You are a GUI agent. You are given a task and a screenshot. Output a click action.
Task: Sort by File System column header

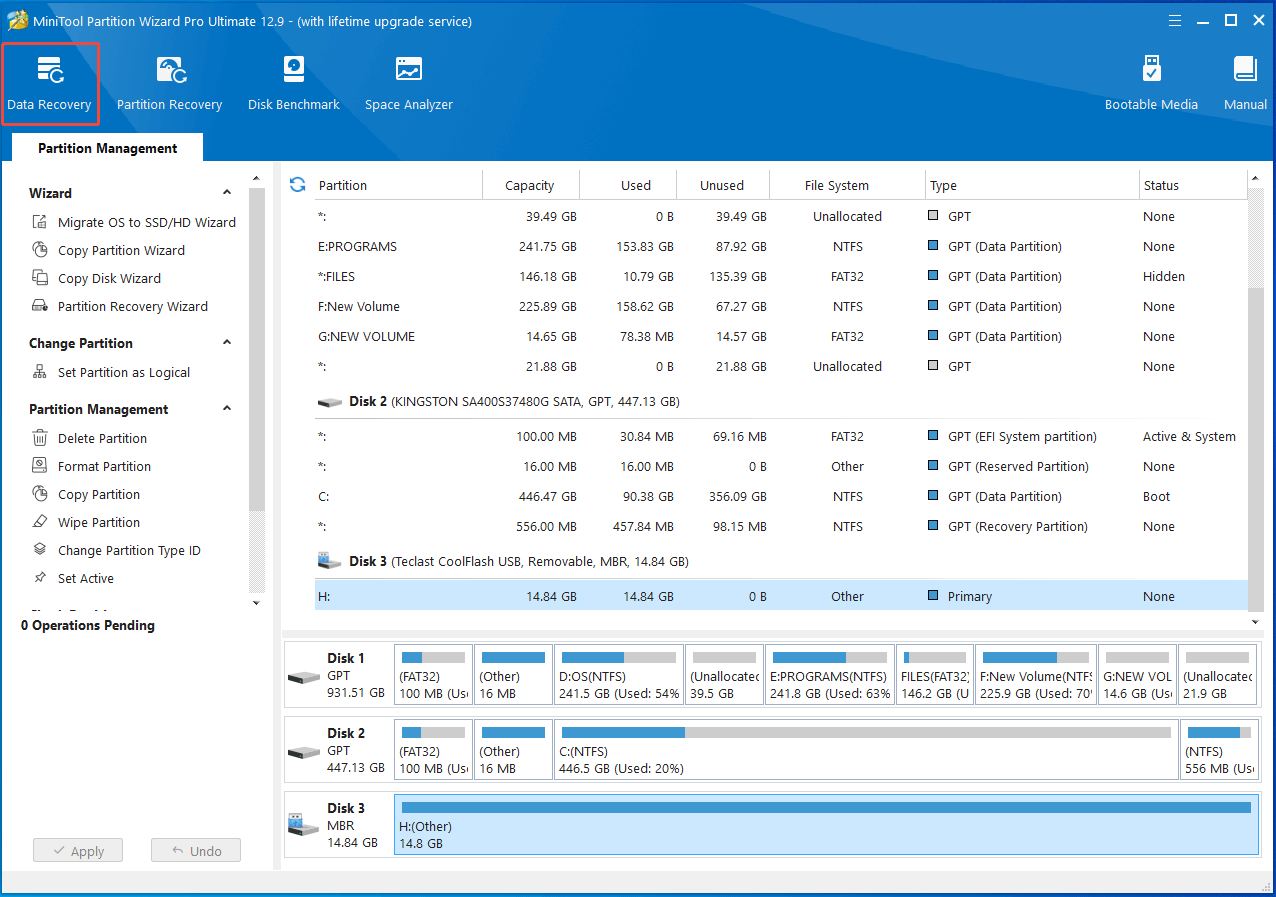pos(847,185)
